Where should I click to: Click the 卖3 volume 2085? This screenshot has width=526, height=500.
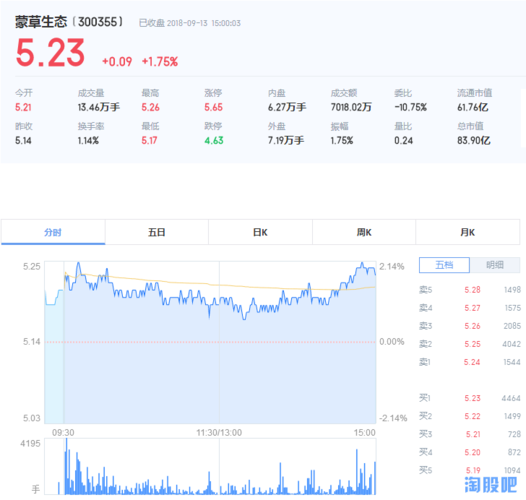[x=512, y=326]
